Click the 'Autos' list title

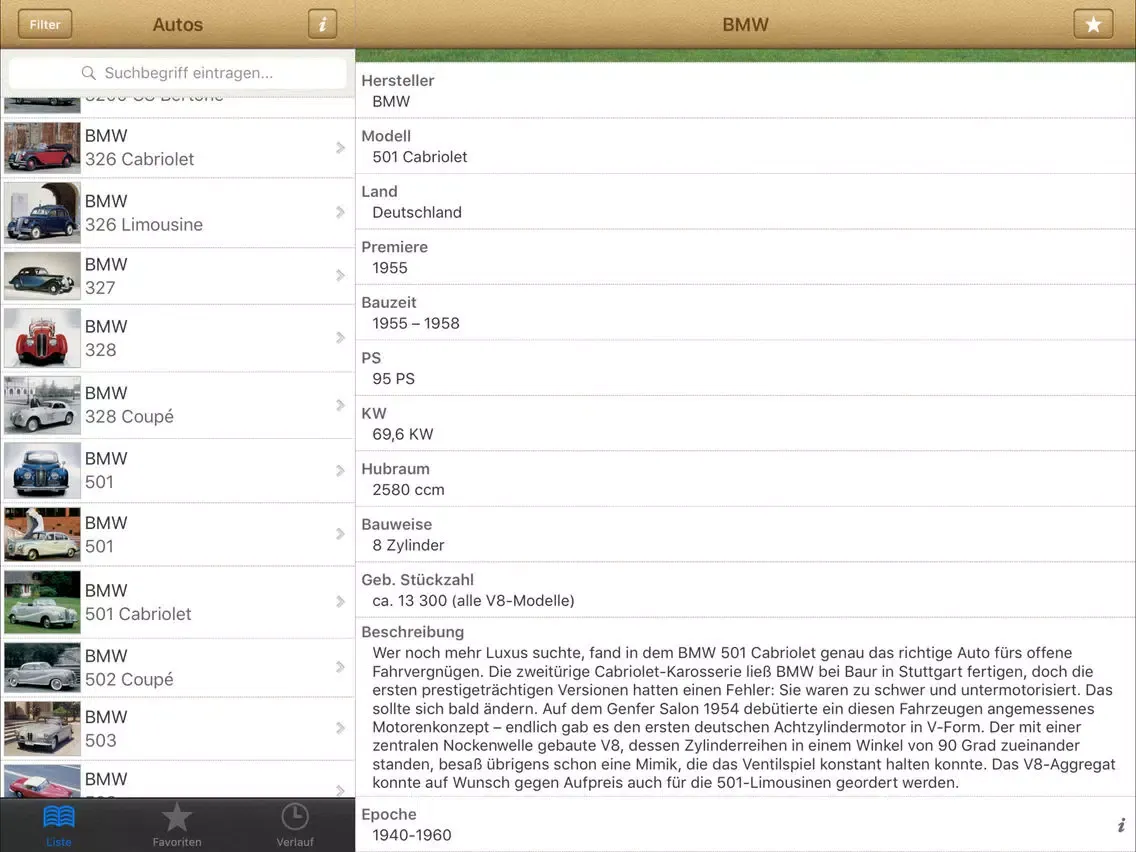pyautogui.click(x=178, y=25)
